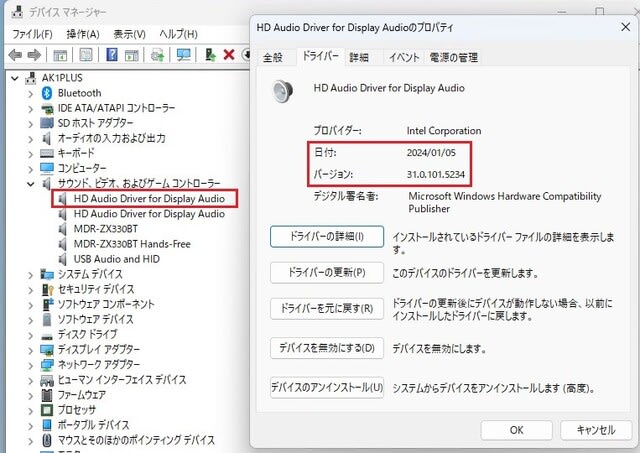Click the green-arrow device toolbar icon
The image size is (640, 453).
(x=210, y=55)
